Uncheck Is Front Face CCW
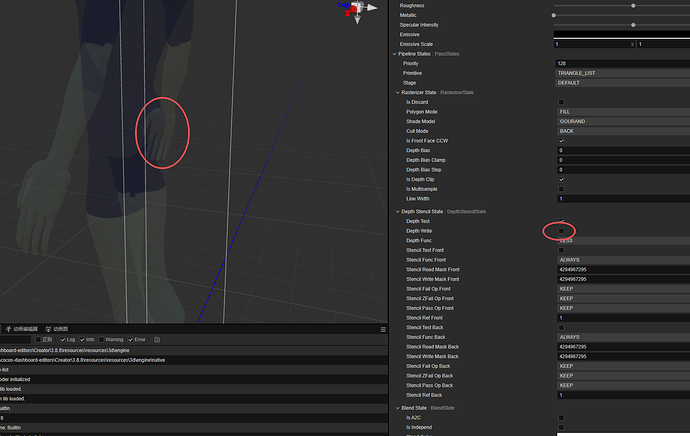 (x=561, y=141)
